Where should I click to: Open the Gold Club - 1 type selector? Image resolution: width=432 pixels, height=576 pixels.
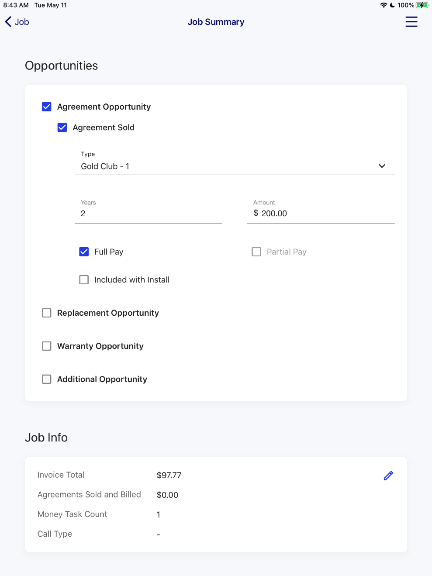pyautogui.click(x=235, y=162)
